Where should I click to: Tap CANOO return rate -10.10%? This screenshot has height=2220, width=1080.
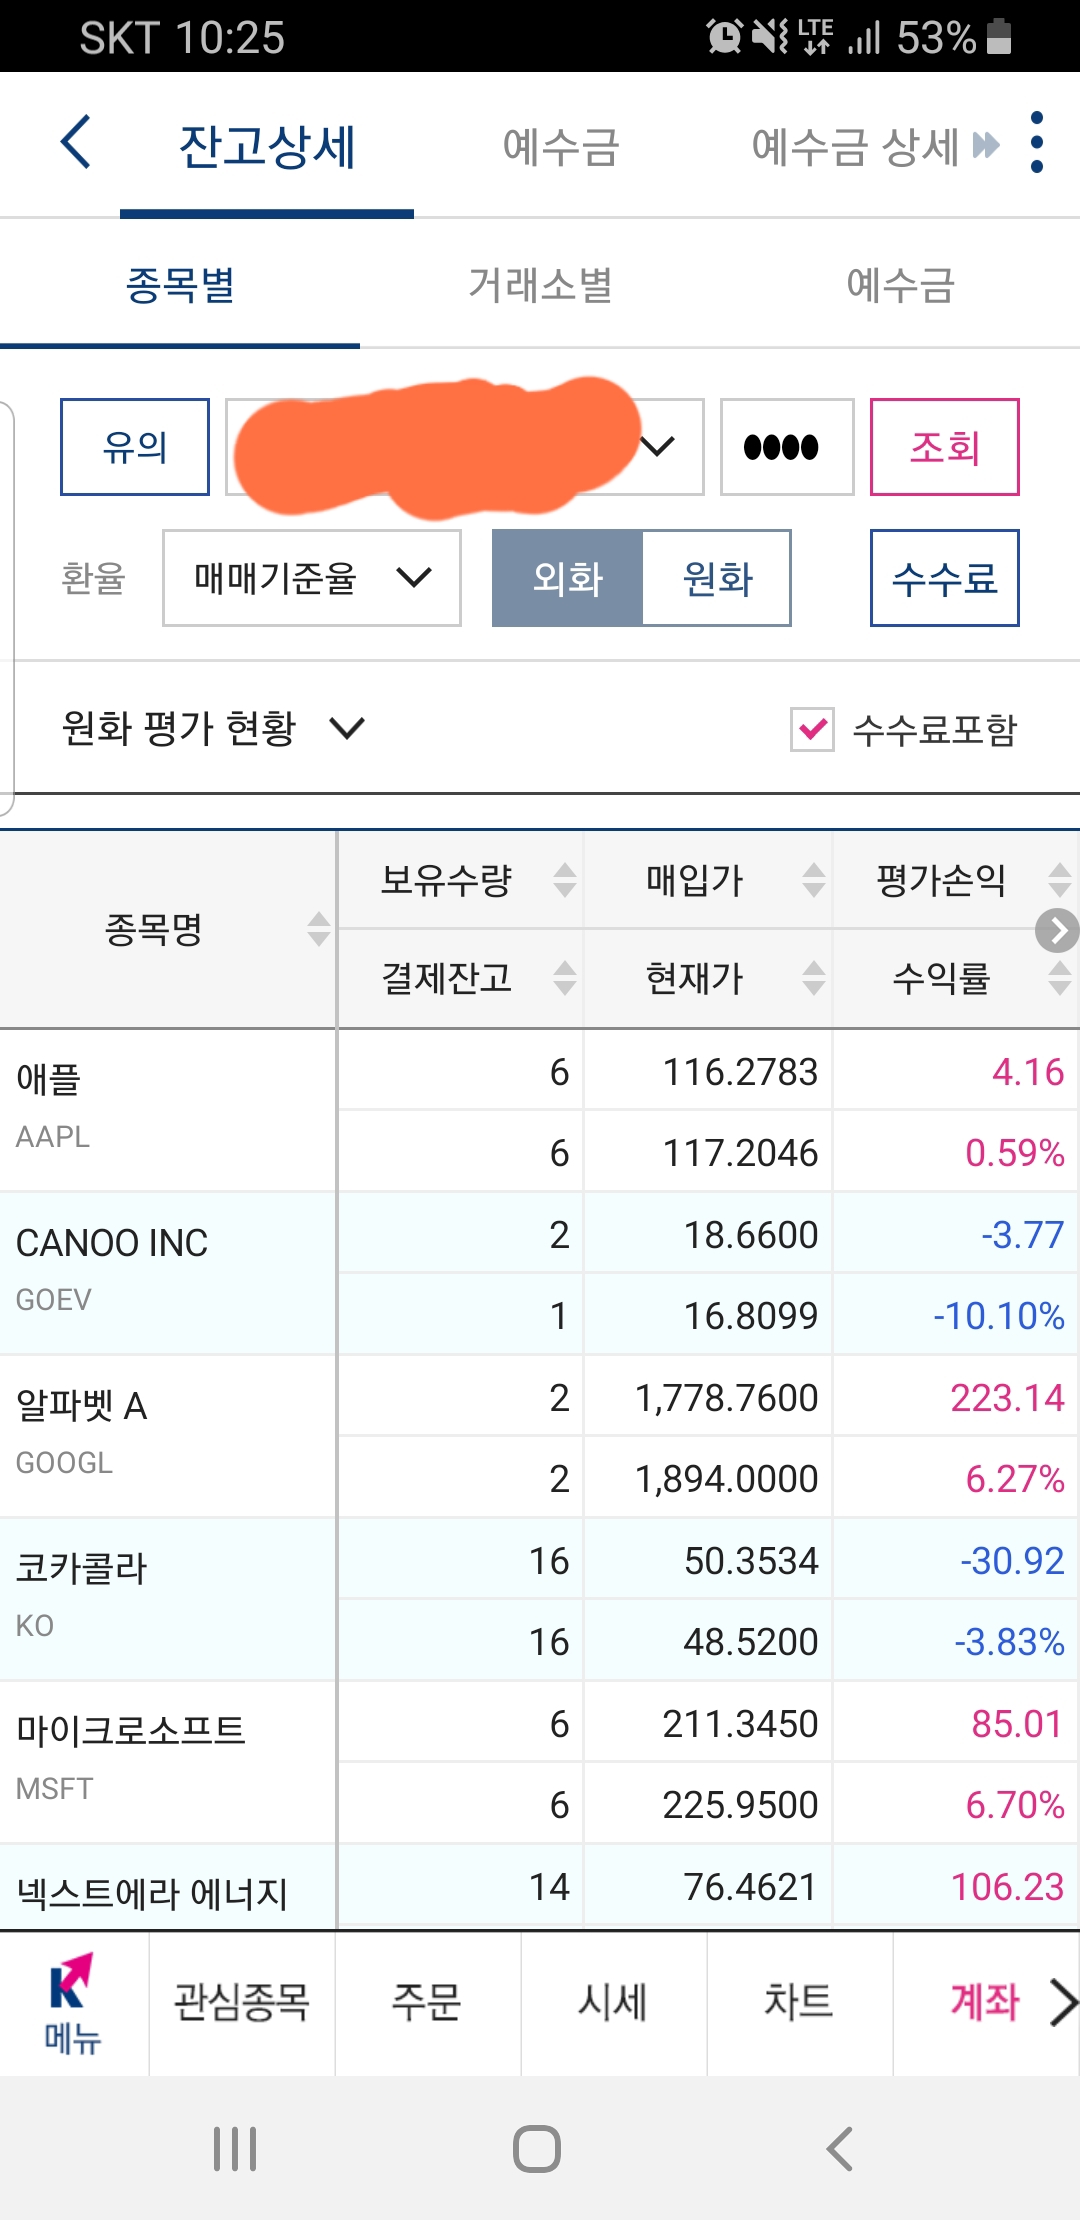tap(999, 1316)
